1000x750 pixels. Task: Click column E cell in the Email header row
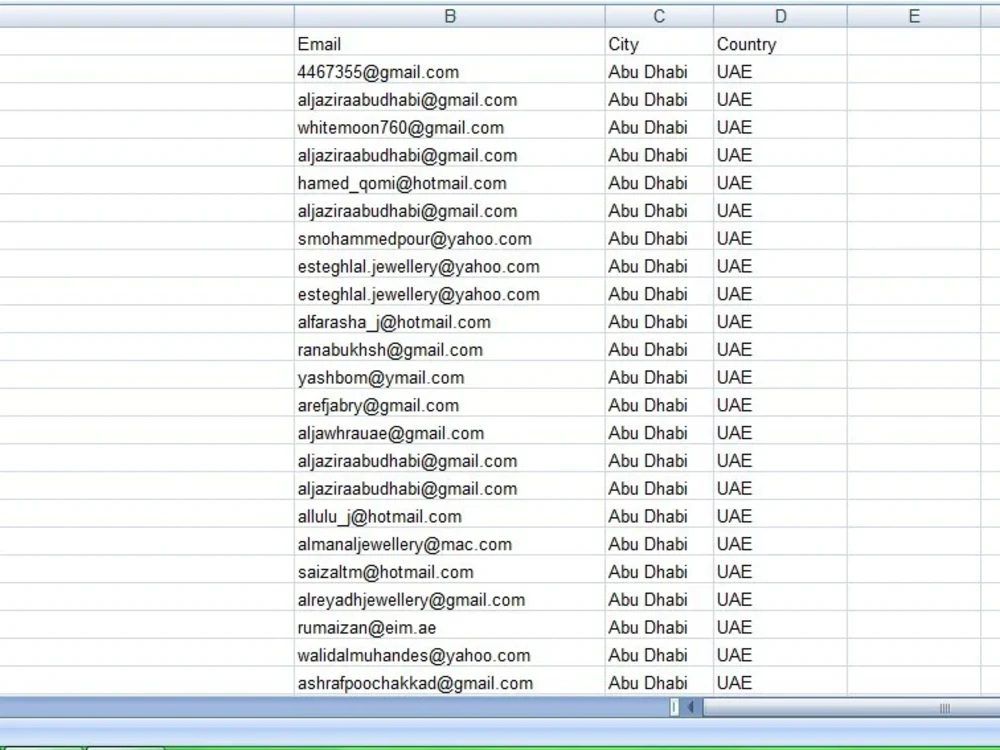[x=914, y=44]
